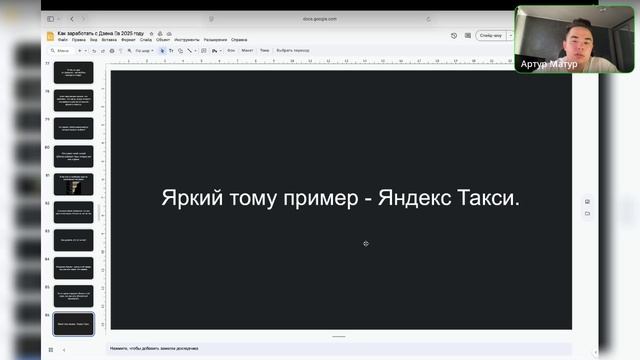640x360 pixels.
Task: Click the Меню search field
Action: pos(62,51)
